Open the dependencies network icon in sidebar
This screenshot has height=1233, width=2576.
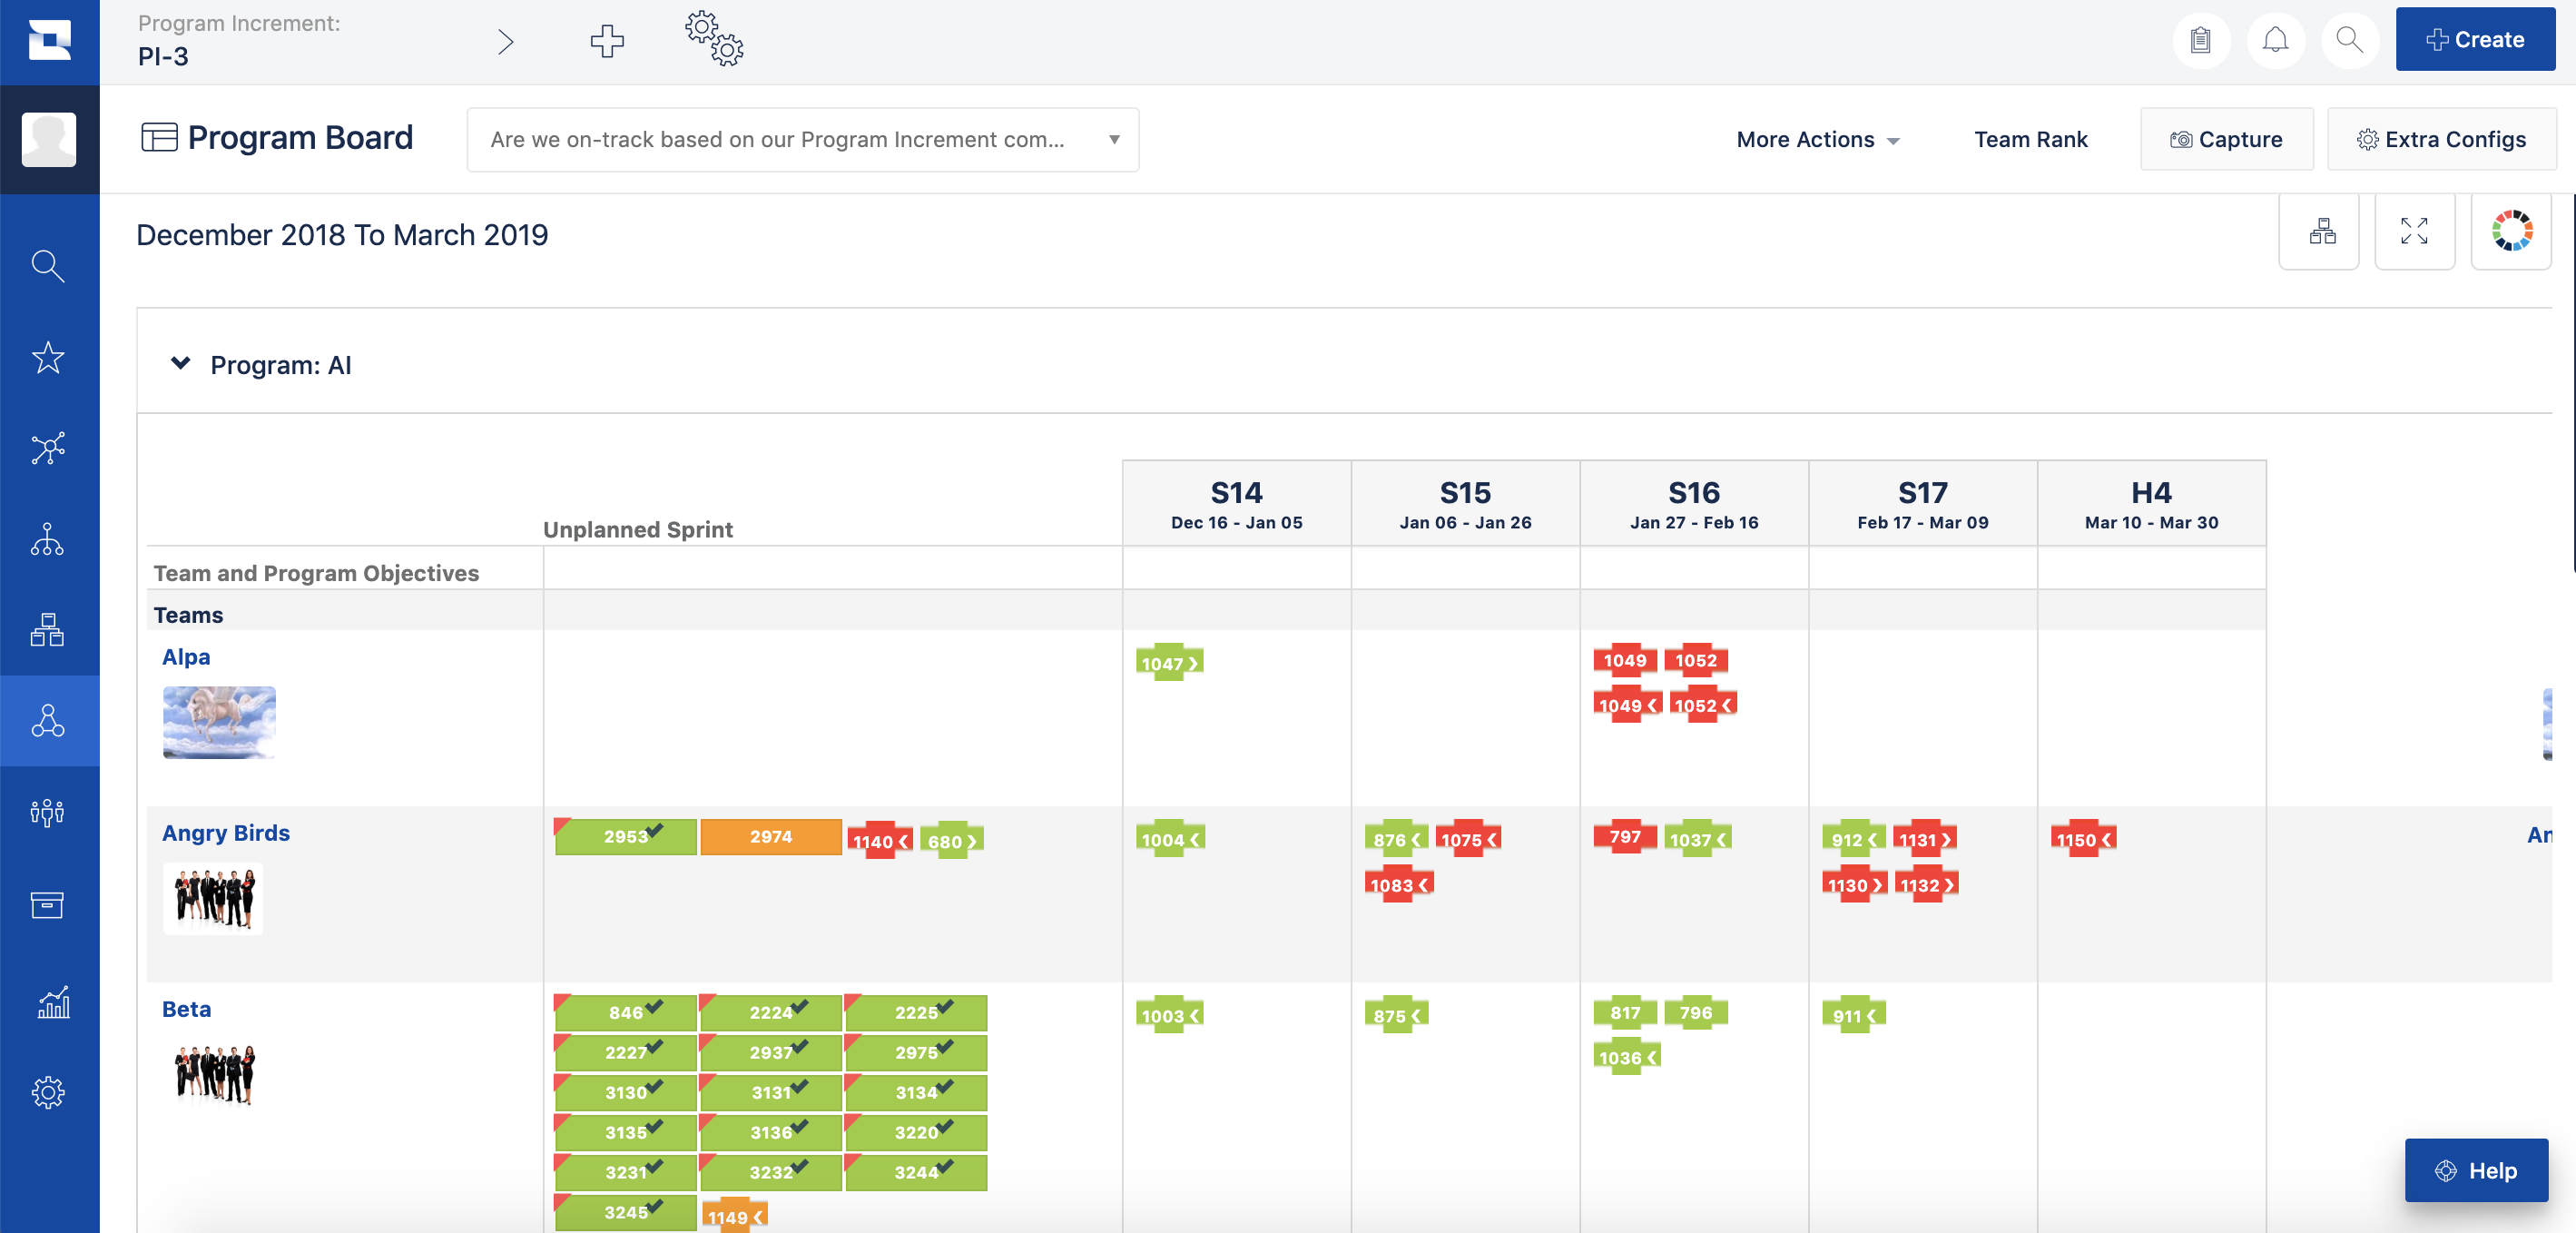[48, 448]
